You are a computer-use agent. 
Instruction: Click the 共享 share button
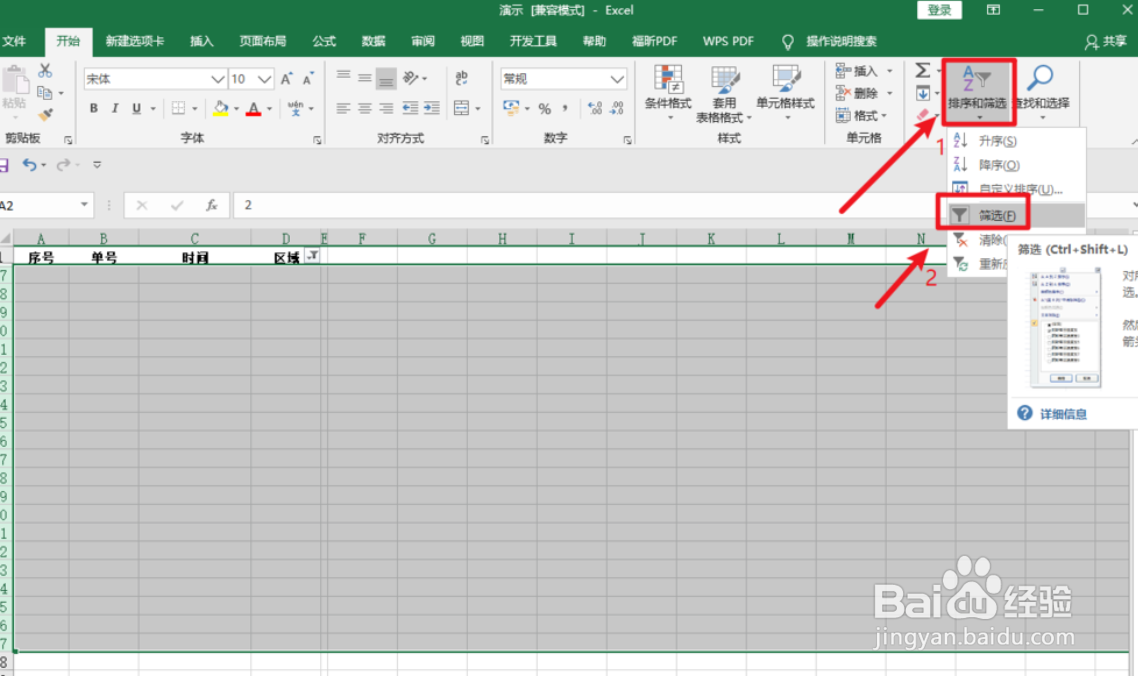click(x=1105, y=41)
